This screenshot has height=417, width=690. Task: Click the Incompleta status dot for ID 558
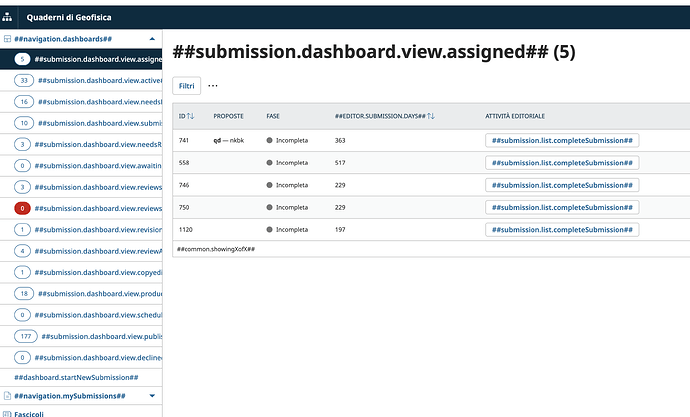click(x=269, y=163)
